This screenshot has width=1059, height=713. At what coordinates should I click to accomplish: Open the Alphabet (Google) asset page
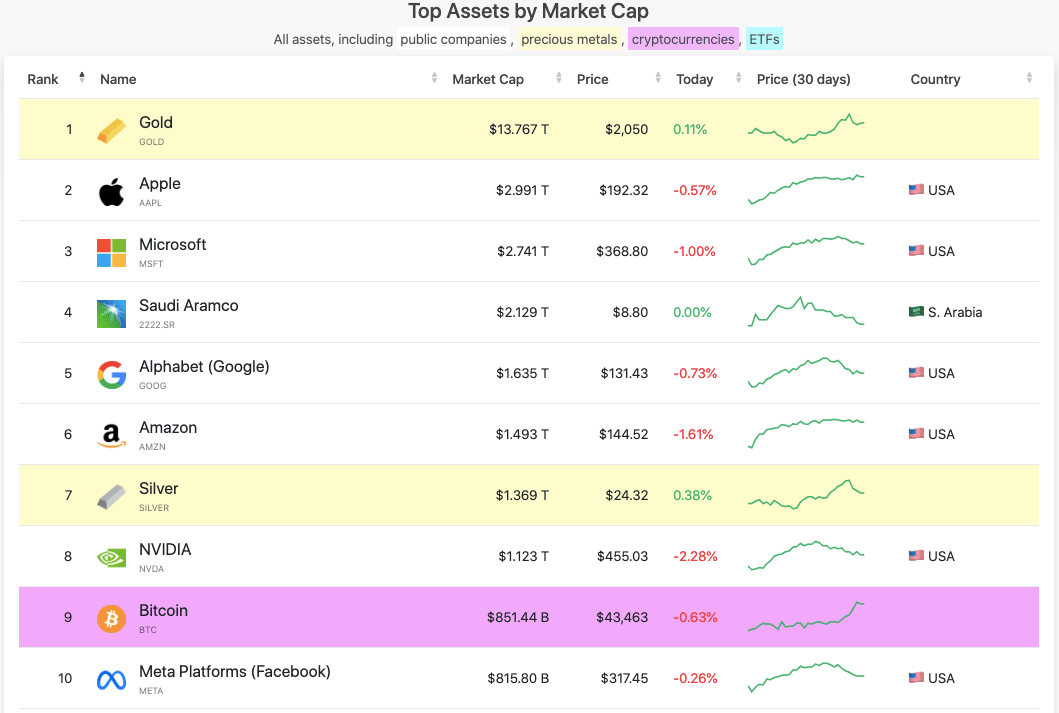tap(204, 367)
